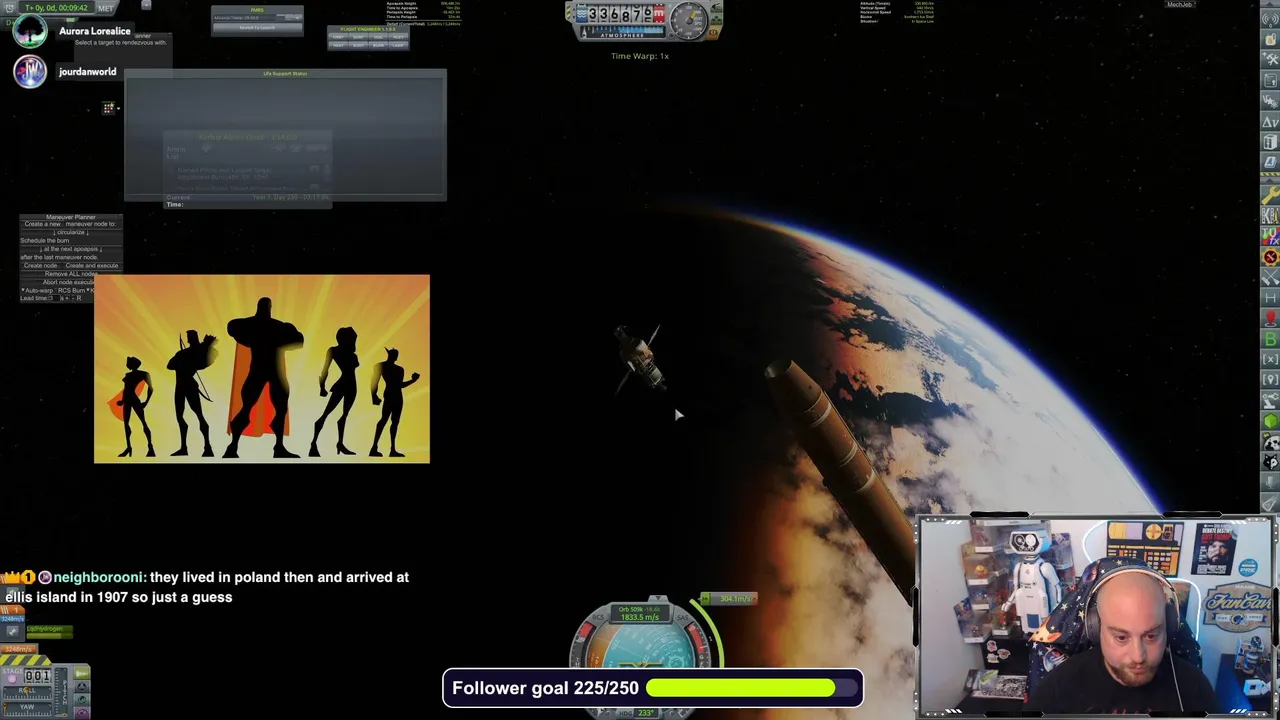1280x720 pixels.
Task: Toggle Auto-warp in Maneuver Planner
Action: [x=37, y=290]
